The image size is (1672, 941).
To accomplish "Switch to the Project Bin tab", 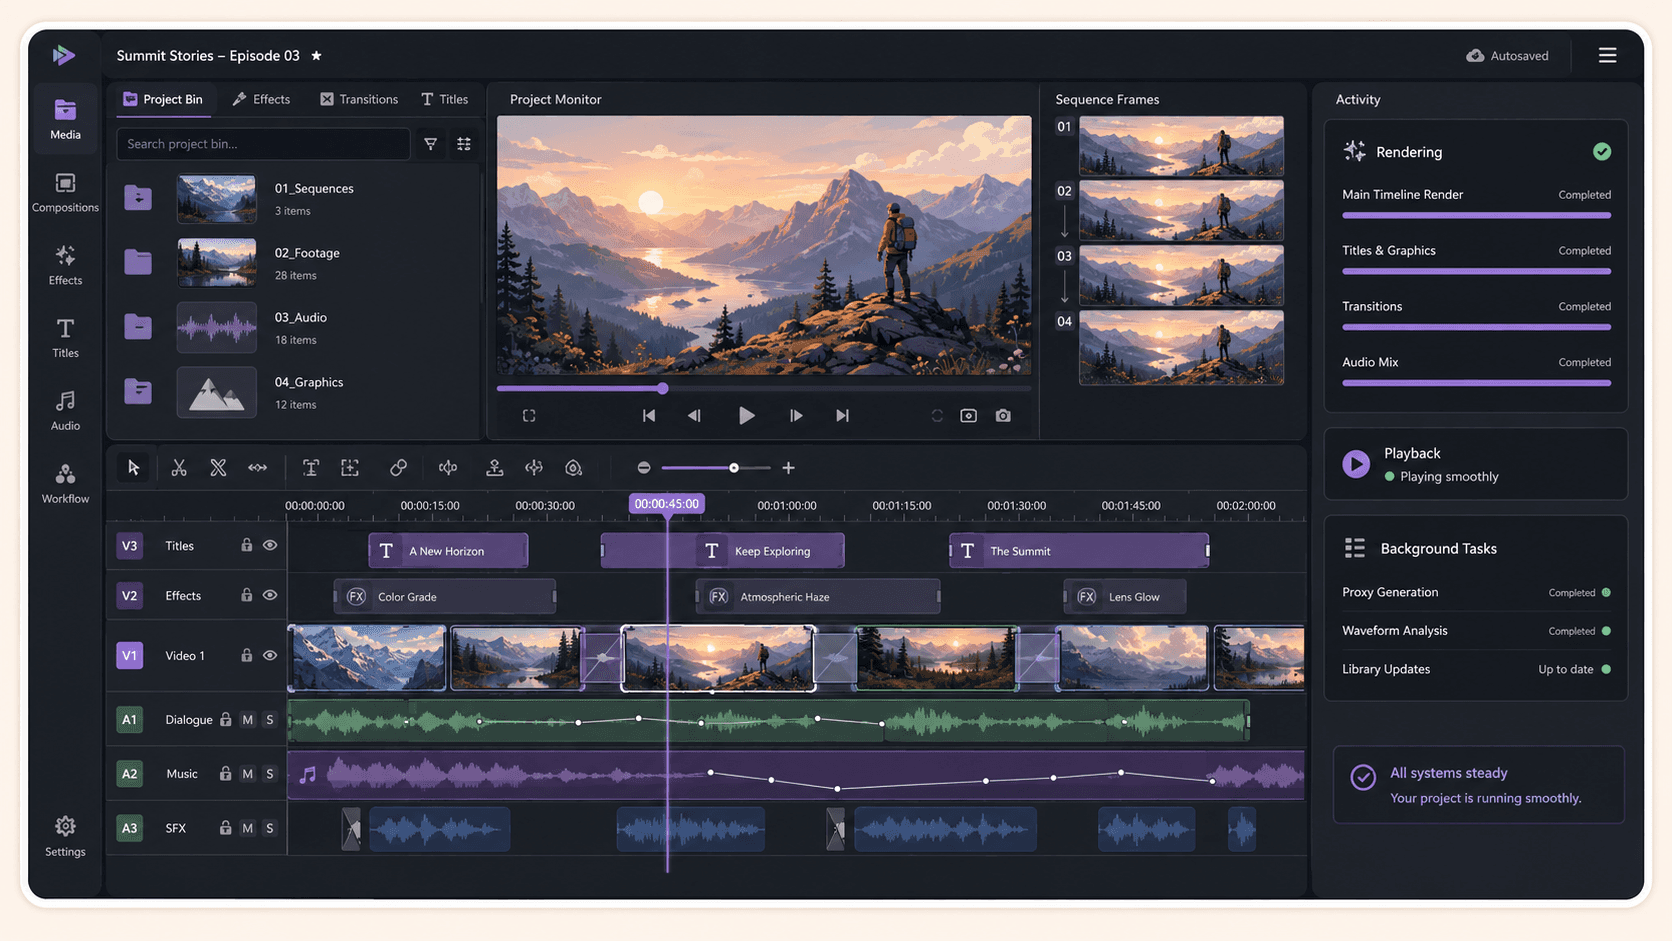I will click(x=162, y=99).
